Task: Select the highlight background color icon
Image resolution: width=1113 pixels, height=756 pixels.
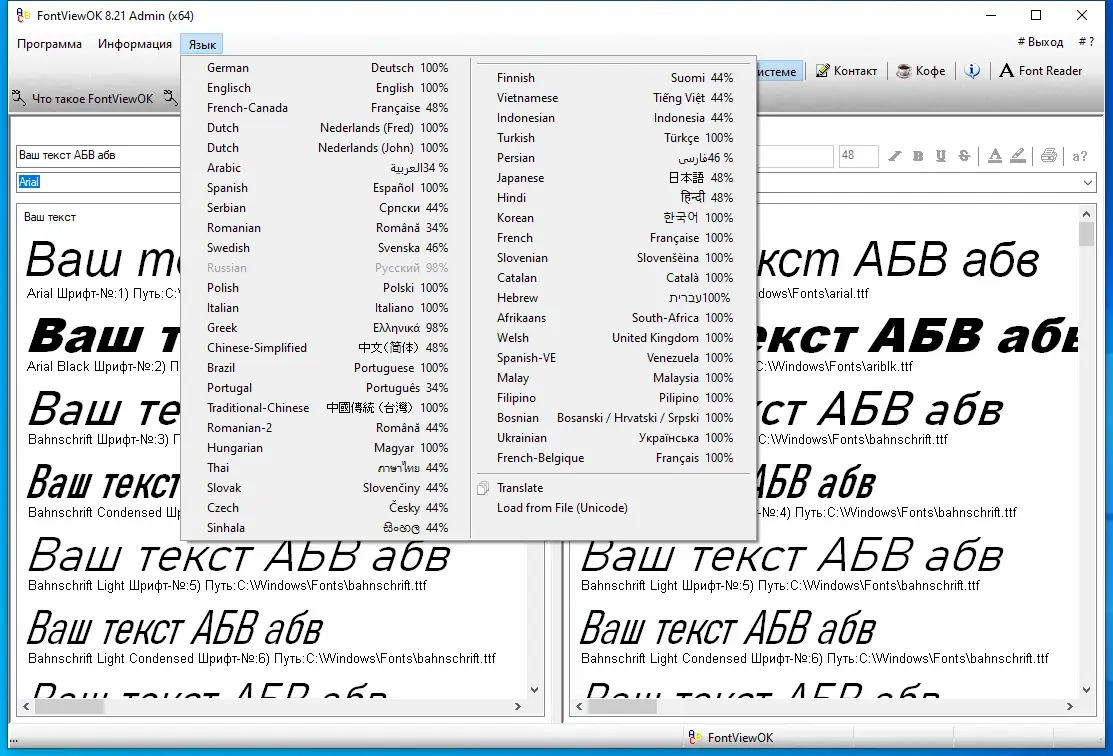Action: click(1018, 155)
